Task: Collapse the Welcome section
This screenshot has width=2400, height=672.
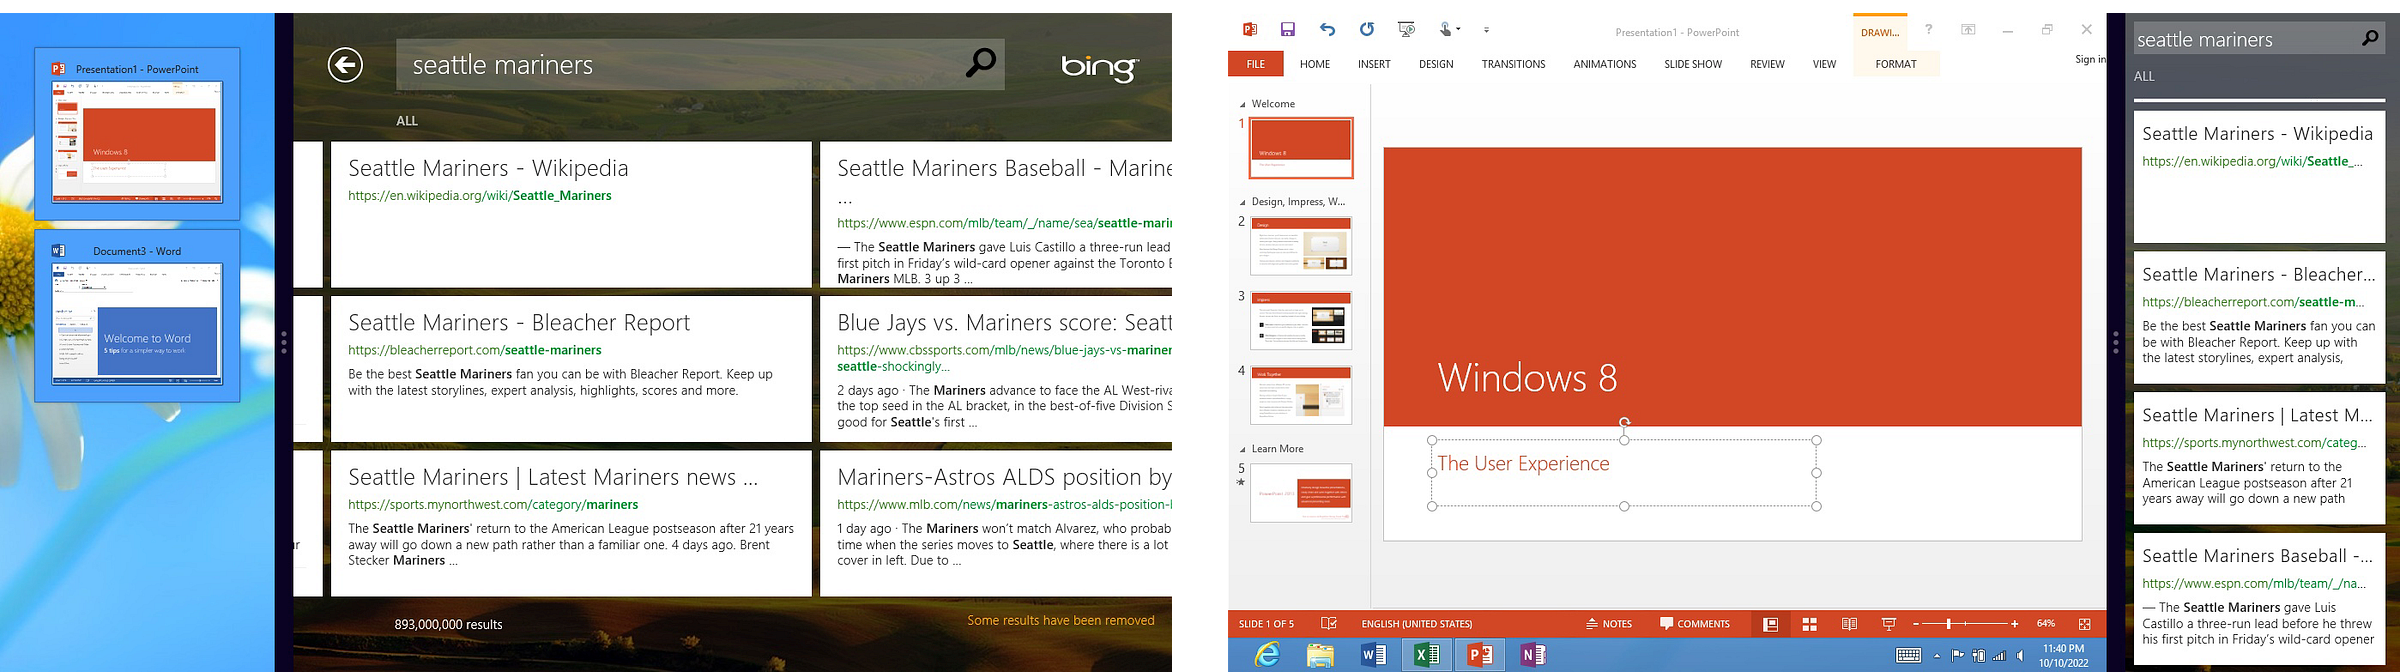Action: (1243, 105)
